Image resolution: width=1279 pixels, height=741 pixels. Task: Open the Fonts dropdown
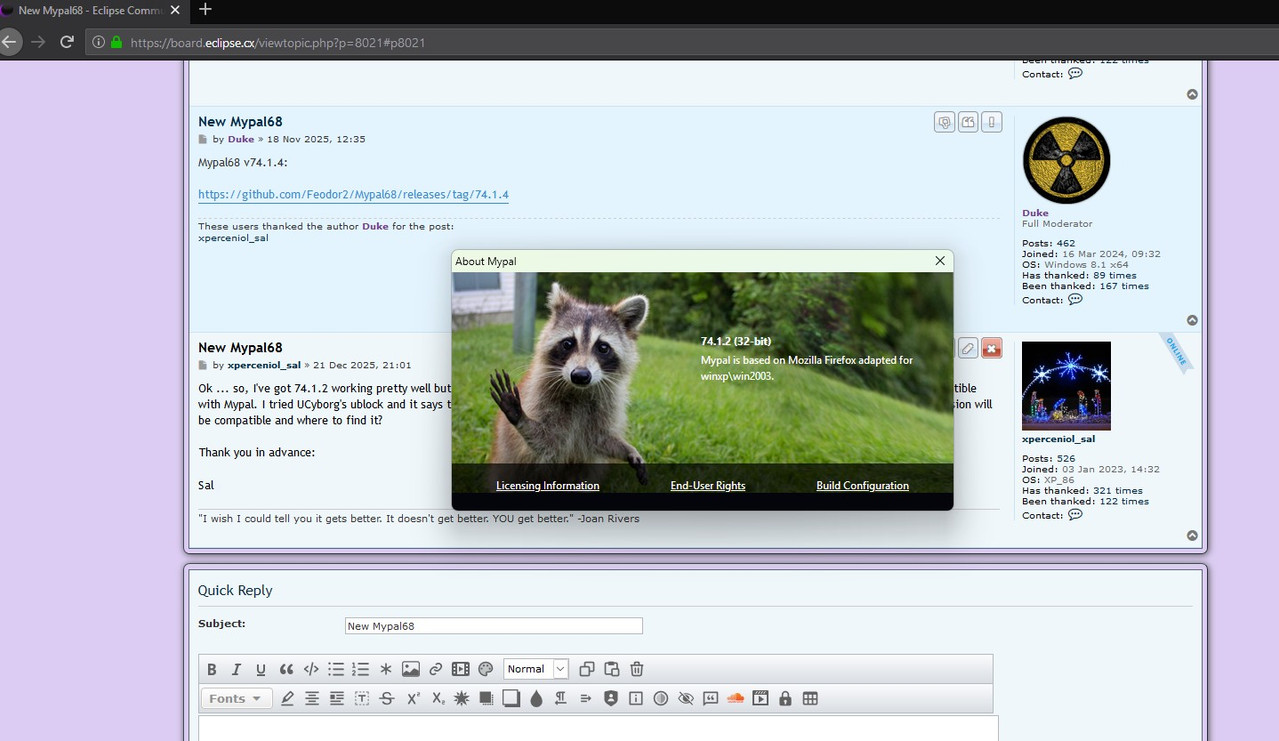(236, 698)
